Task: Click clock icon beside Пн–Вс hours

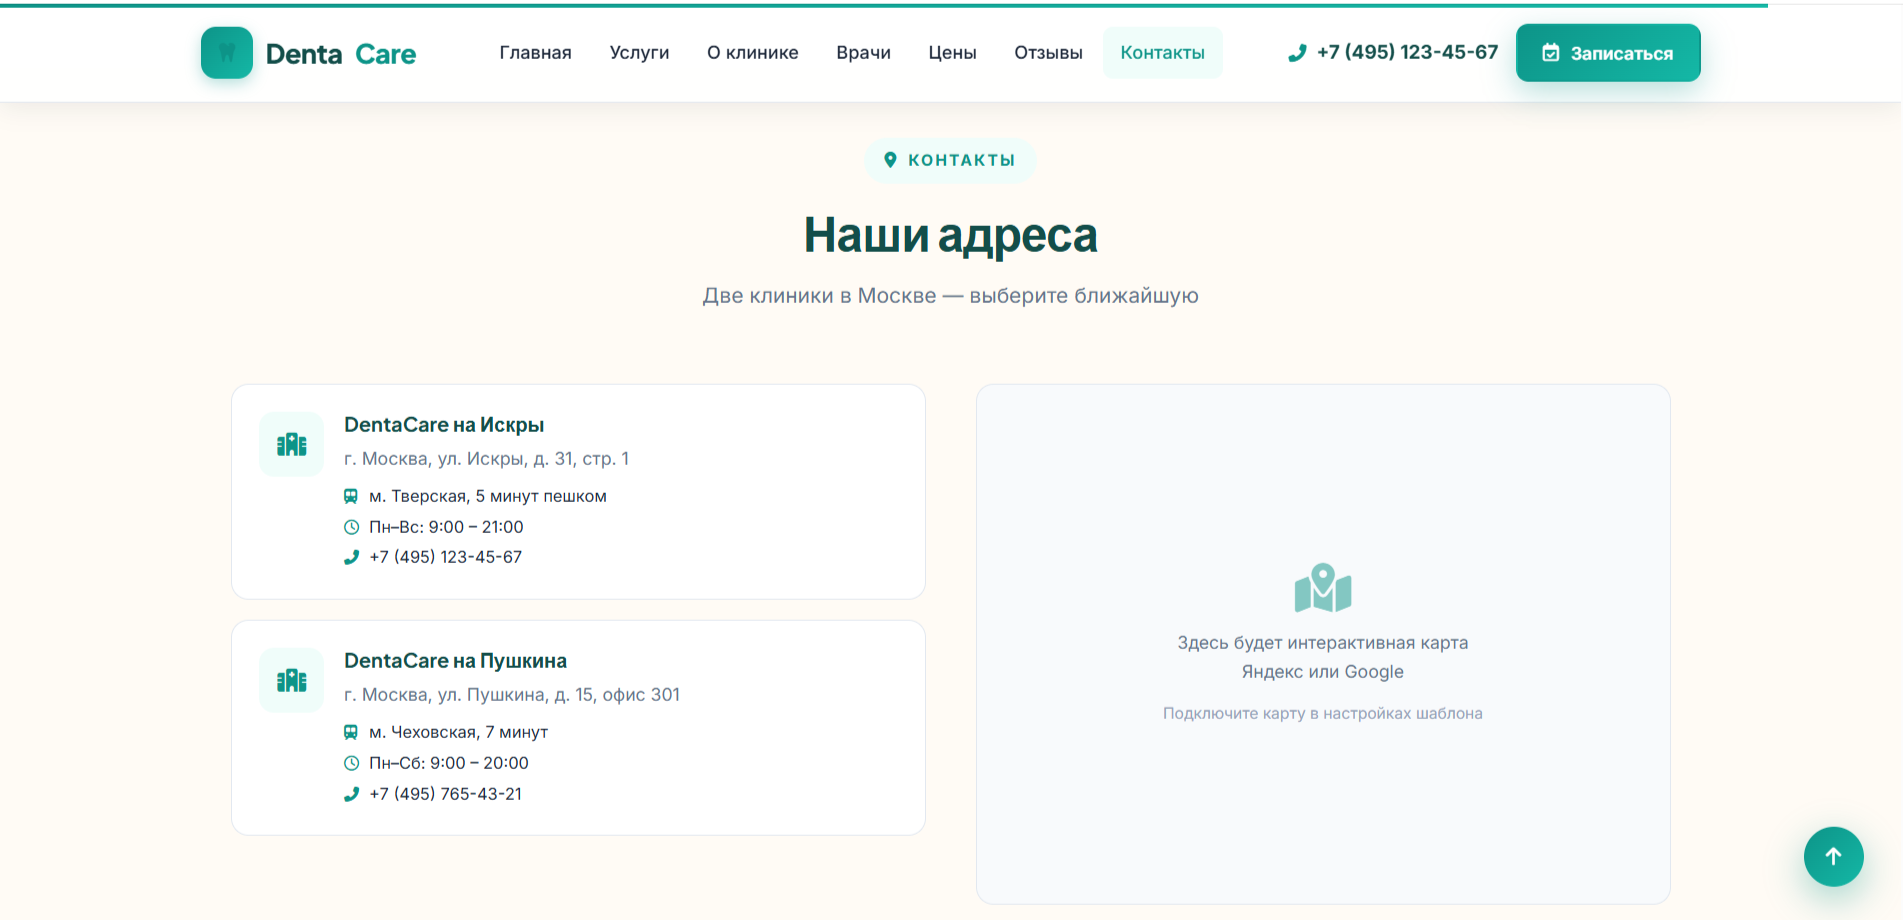Action: pos(351,527)
